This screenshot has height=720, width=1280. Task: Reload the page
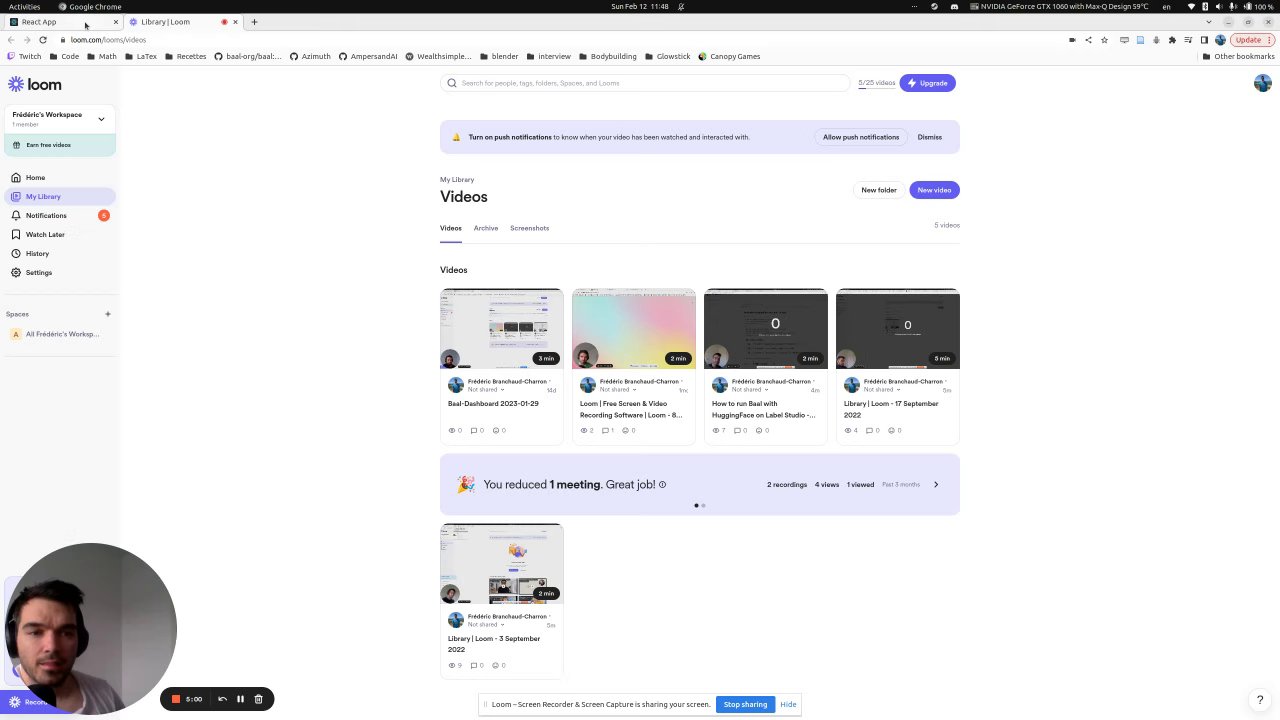(43, 40)
